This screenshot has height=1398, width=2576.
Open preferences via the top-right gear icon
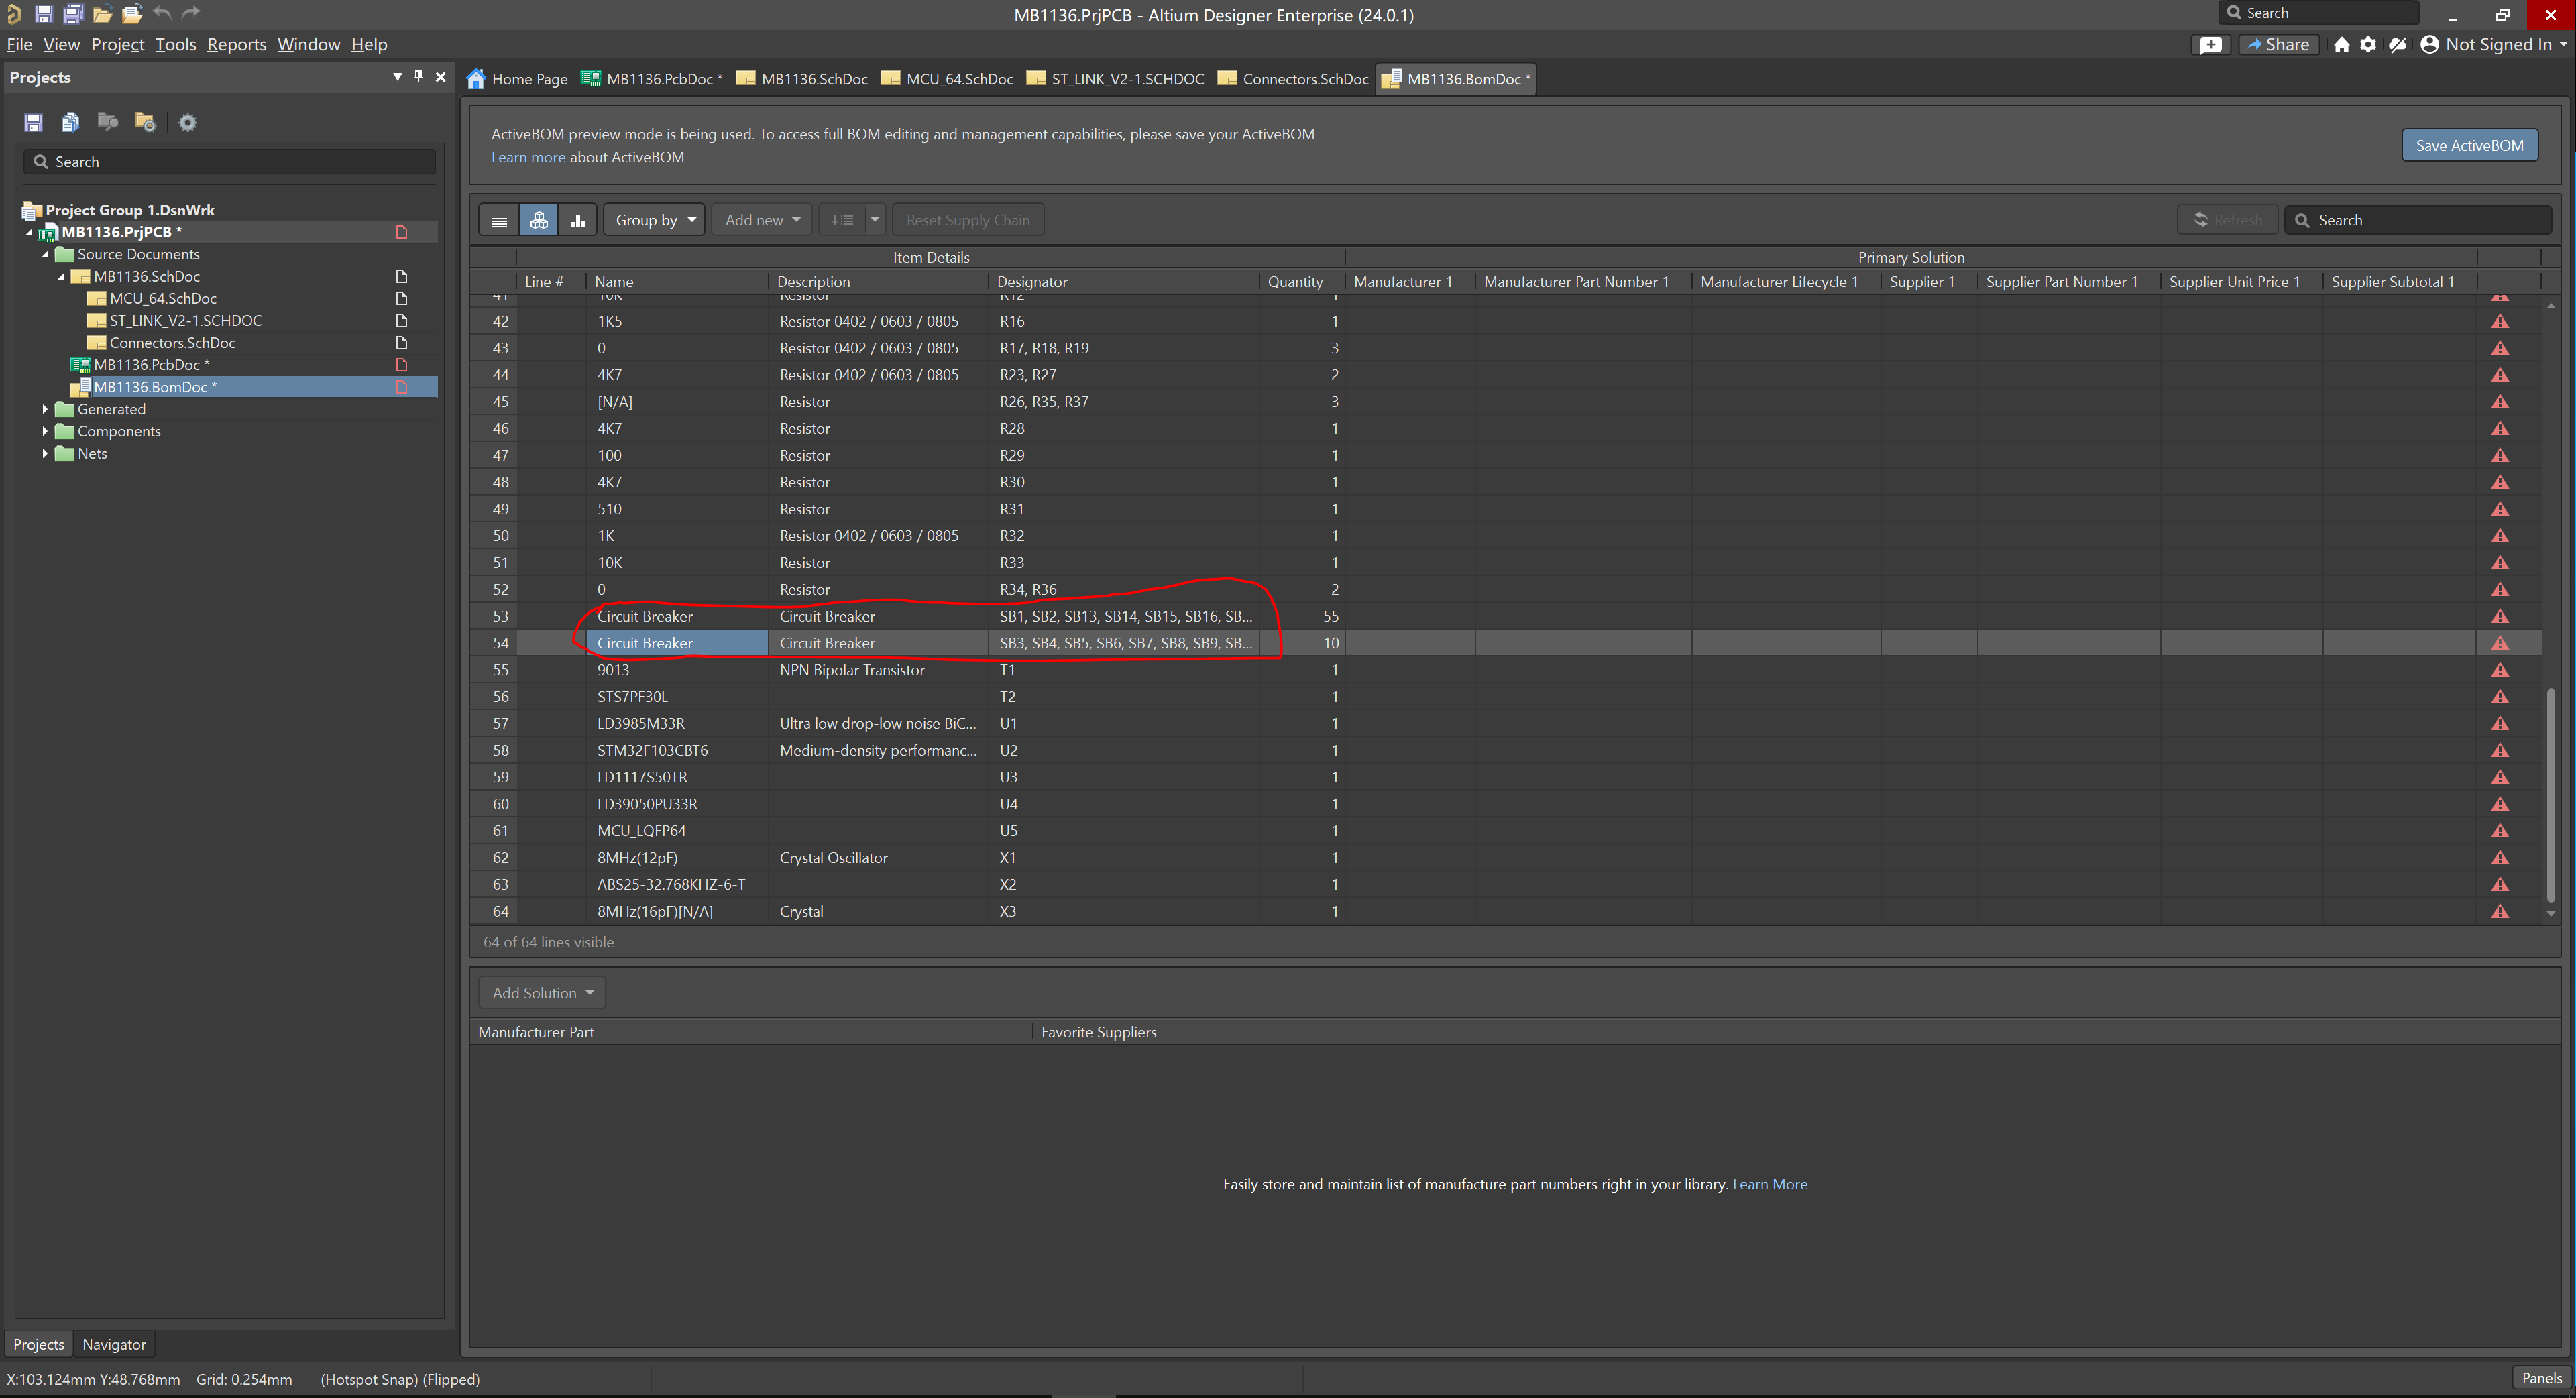tap(2368, 44)
